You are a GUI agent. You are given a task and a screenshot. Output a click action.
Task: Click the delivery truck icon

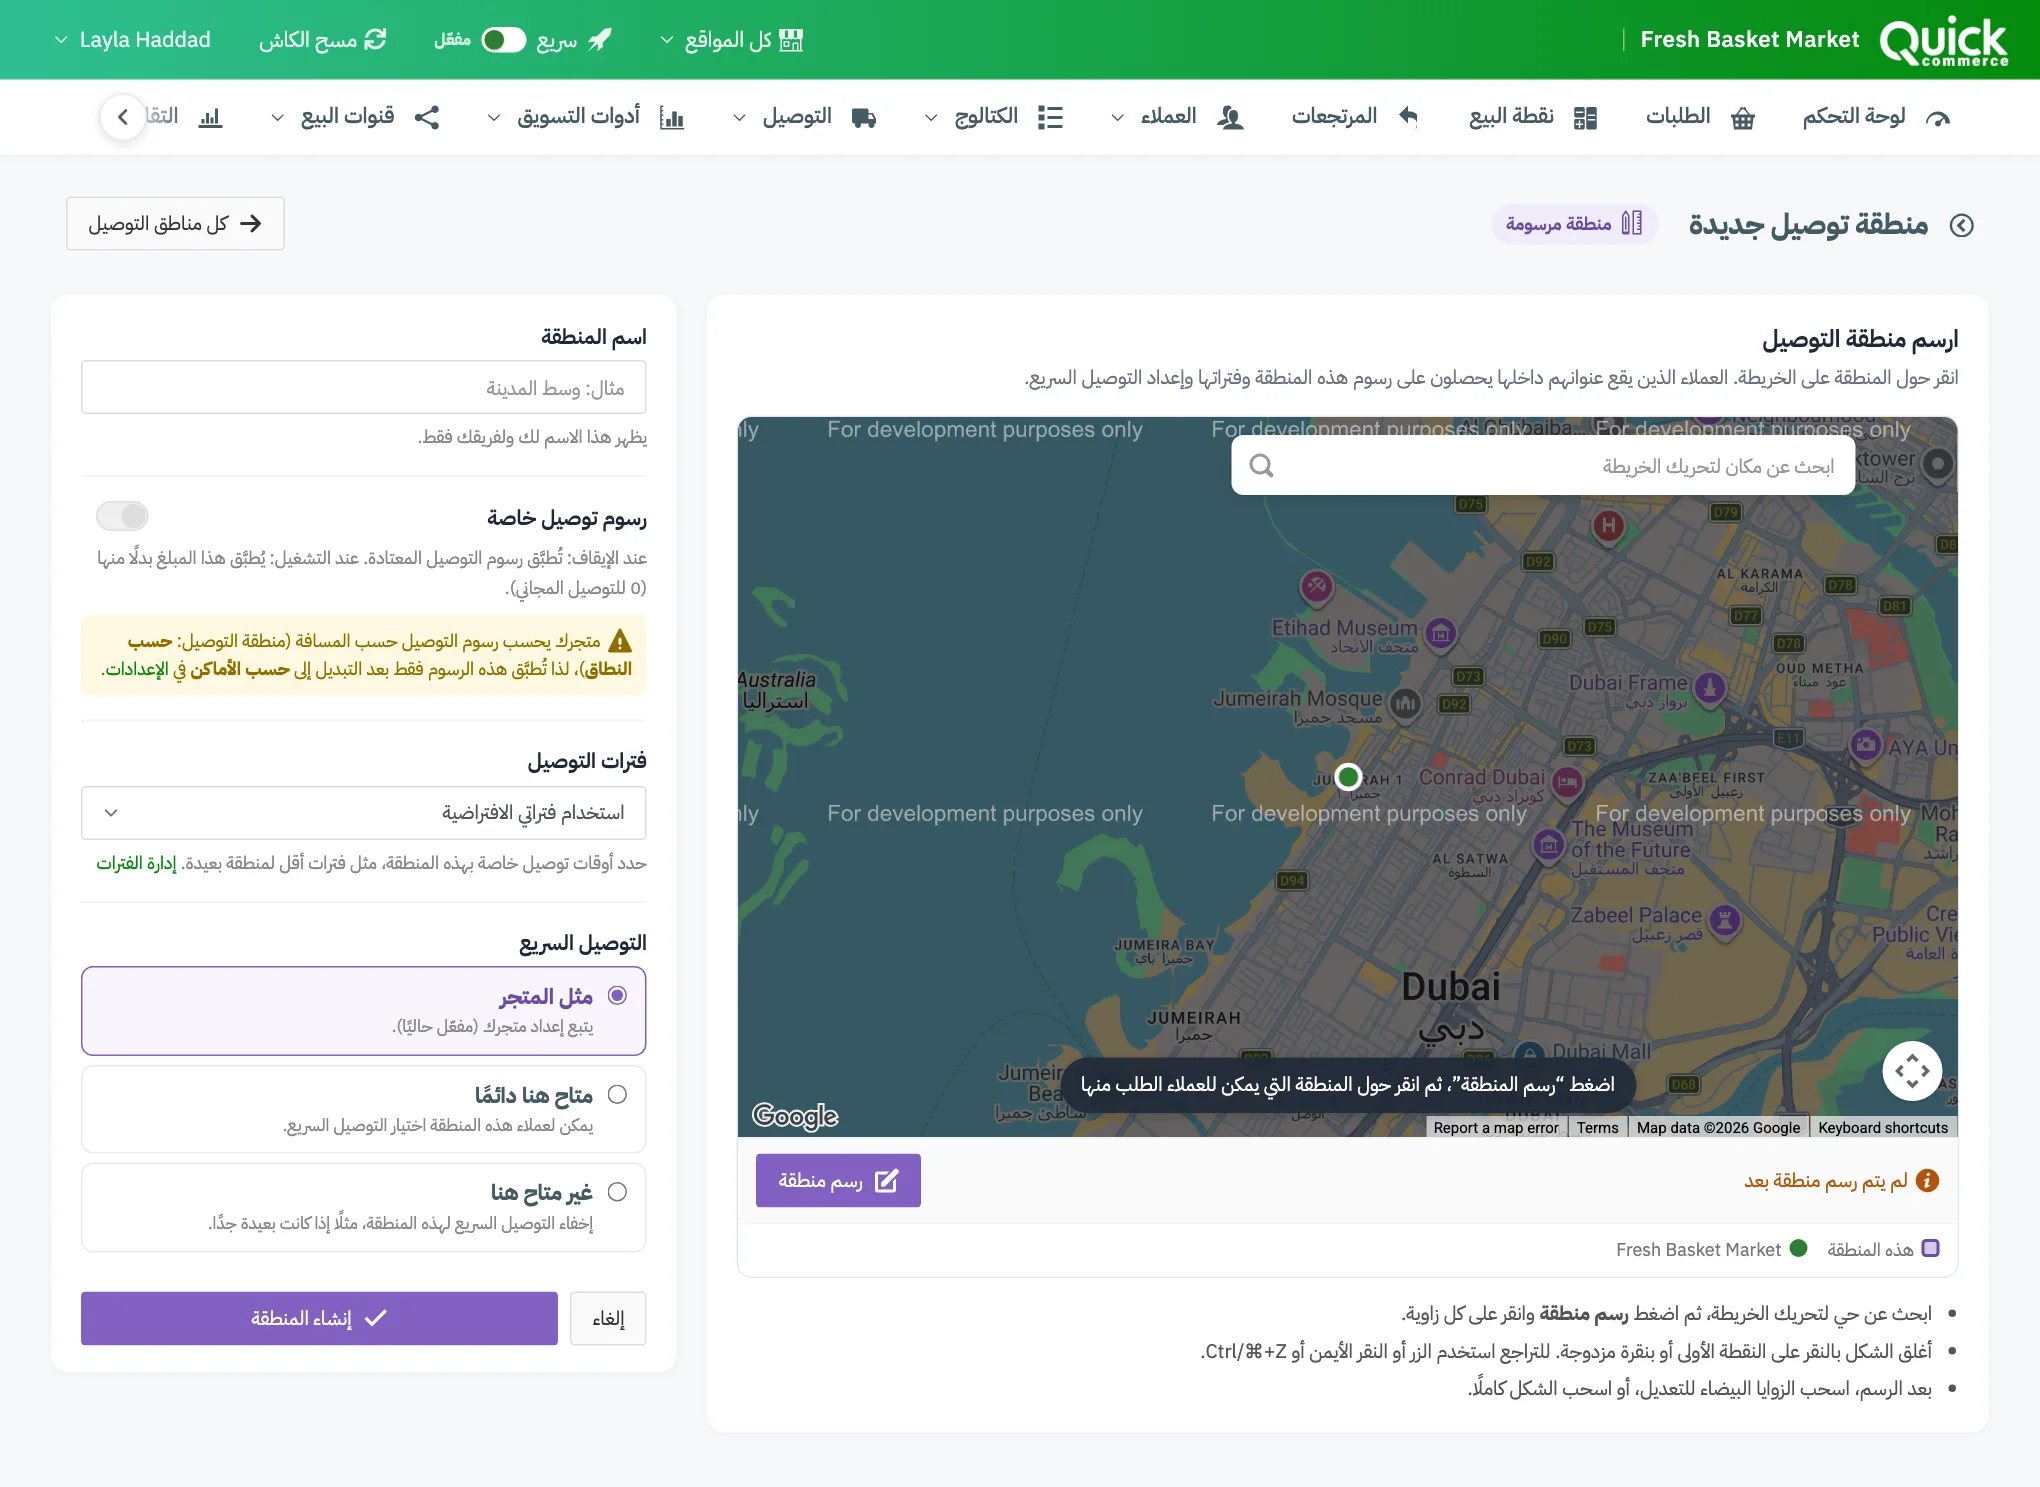pyautogui.click(x=864, y=118)
